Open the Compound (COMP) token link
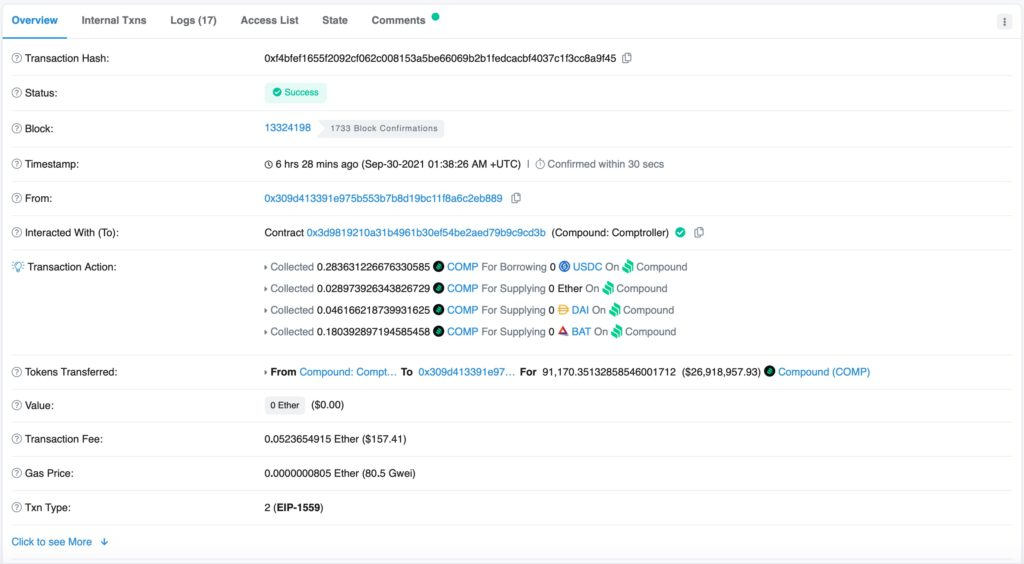The image size is (1024, 564). [824, 371]
